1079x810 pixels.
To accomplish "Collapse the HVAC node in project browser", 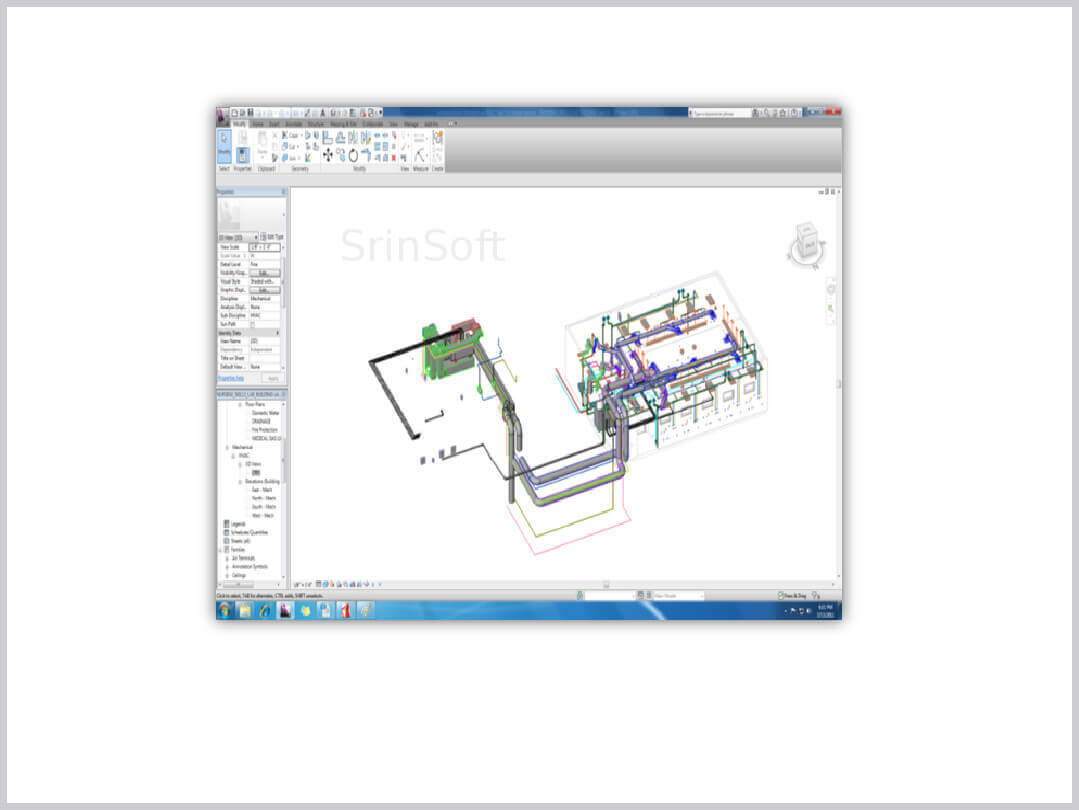I will coord(233,456).
